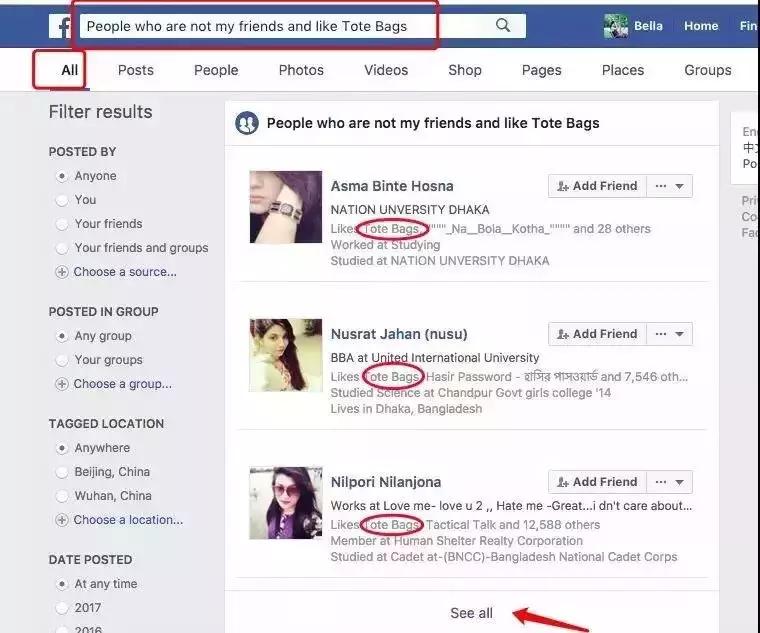
Task: Select Your friends radio option
Action: coord(62,224)
